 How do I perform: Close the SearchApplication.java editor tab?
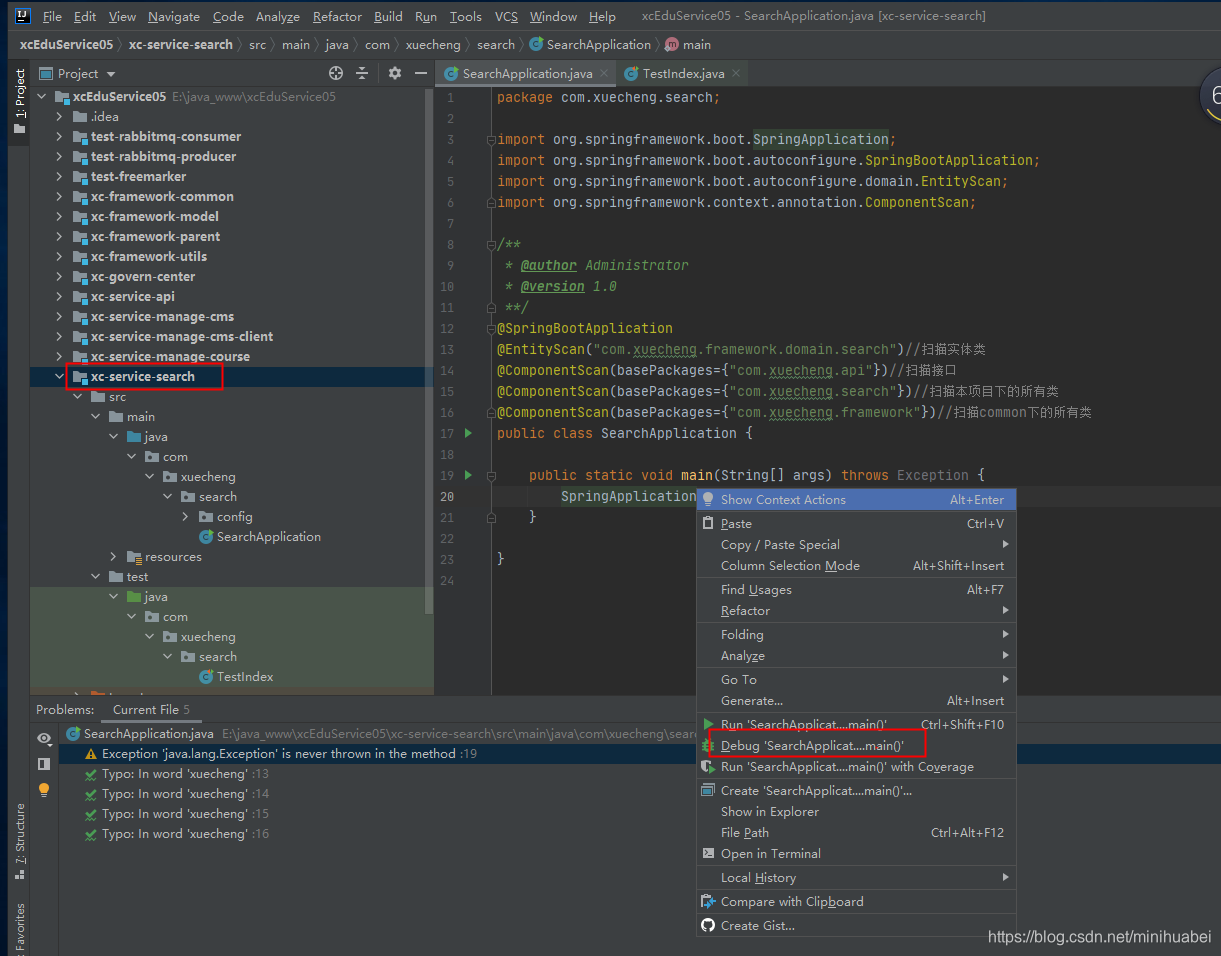pyautogui.click(x=604, y=73)
